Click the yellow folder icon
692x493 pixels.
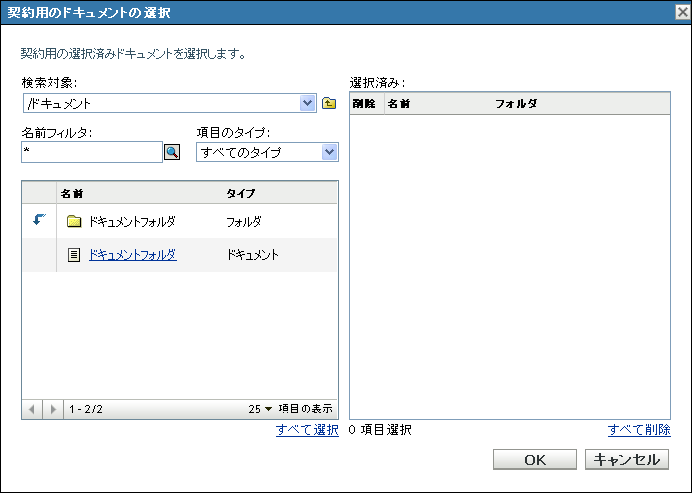[x=74, y=221]
